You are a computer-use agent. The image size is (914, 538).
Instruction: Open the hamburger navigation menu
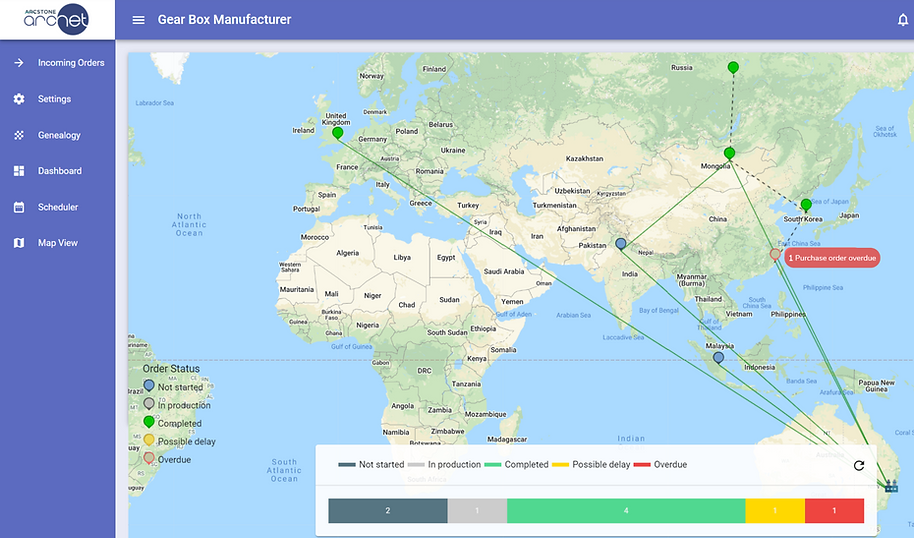[x=138, y=20]
